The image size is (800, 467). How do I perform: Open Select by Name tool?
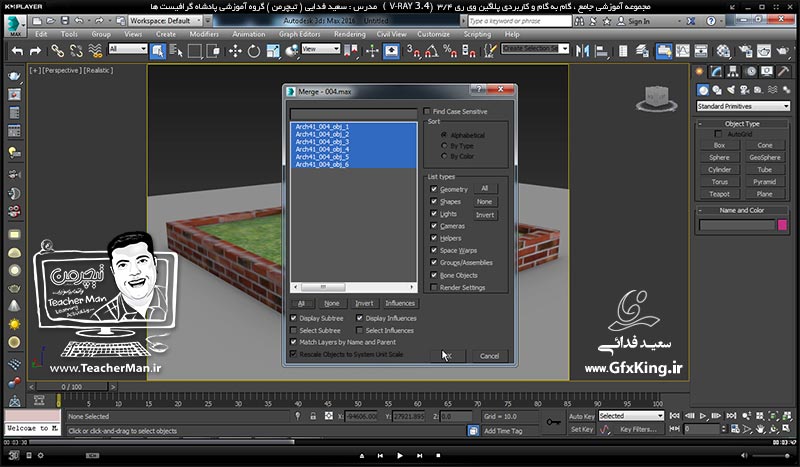pyautogui.click(x=176, y=51)
